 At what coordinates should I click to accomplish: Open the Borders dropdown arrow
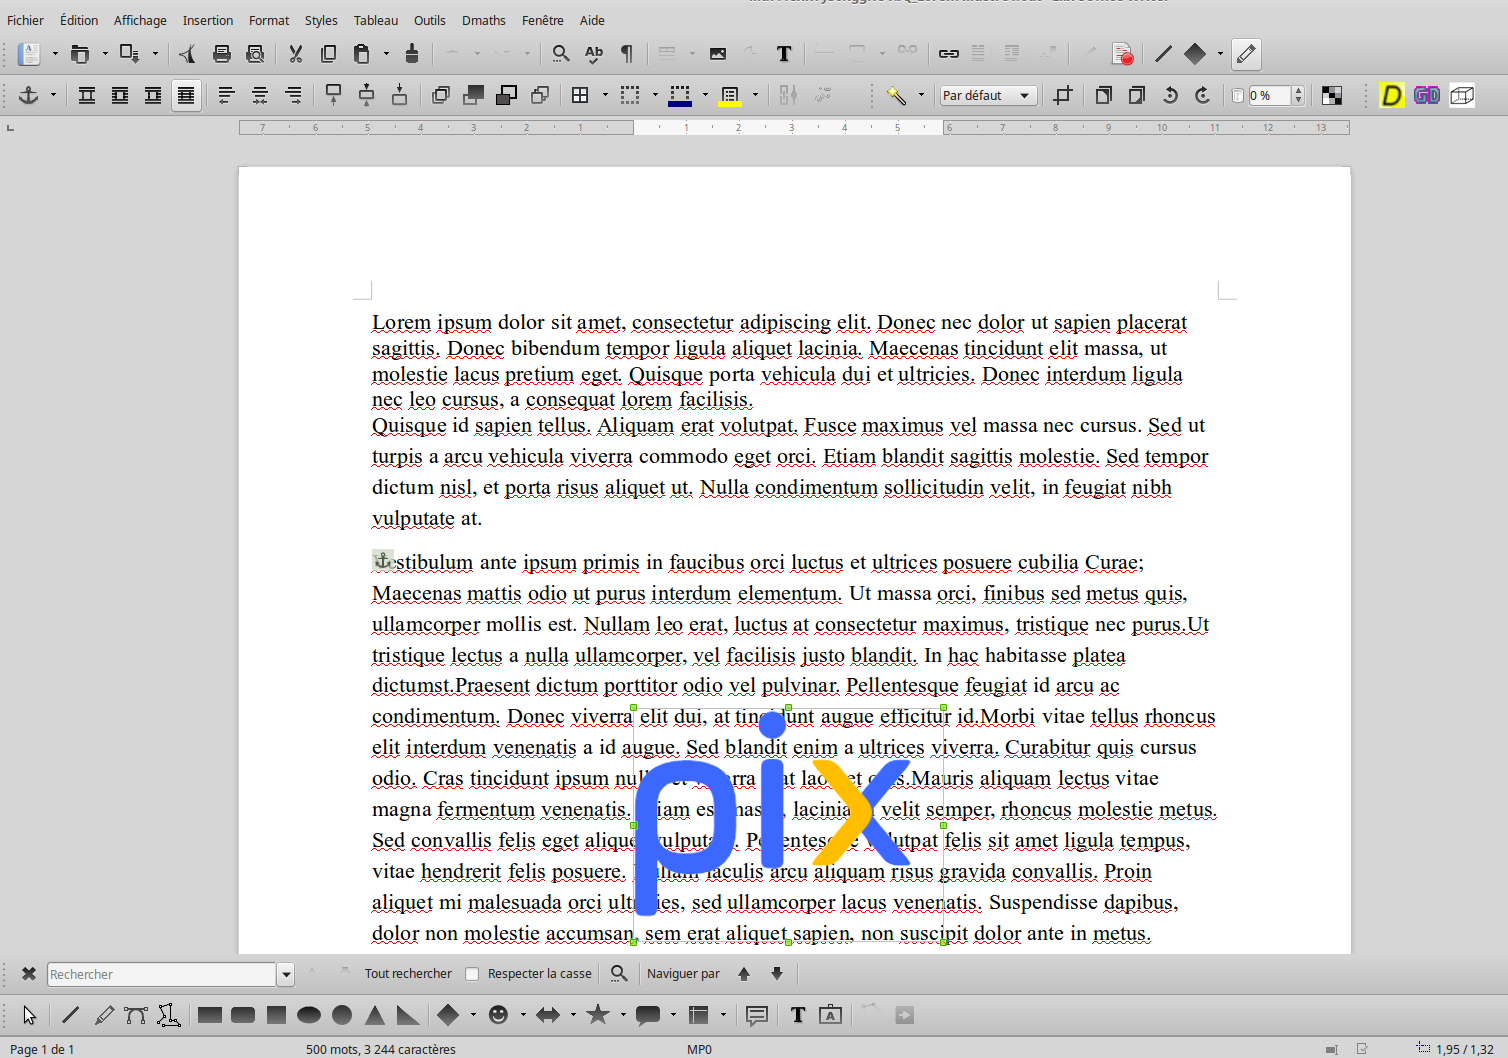[605, 95]
